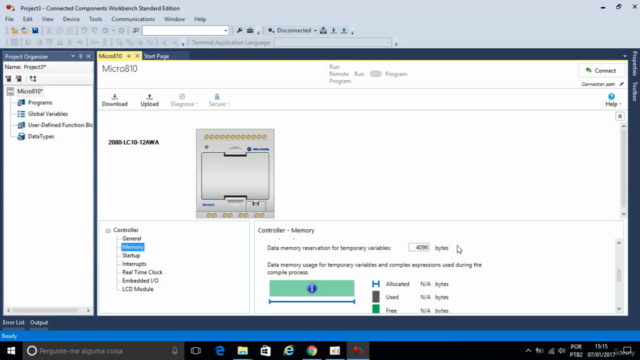Image resolution: width=640 pixels, height=360 pixels.
Task: Click the Redo arrow icon
Action: 94,31
